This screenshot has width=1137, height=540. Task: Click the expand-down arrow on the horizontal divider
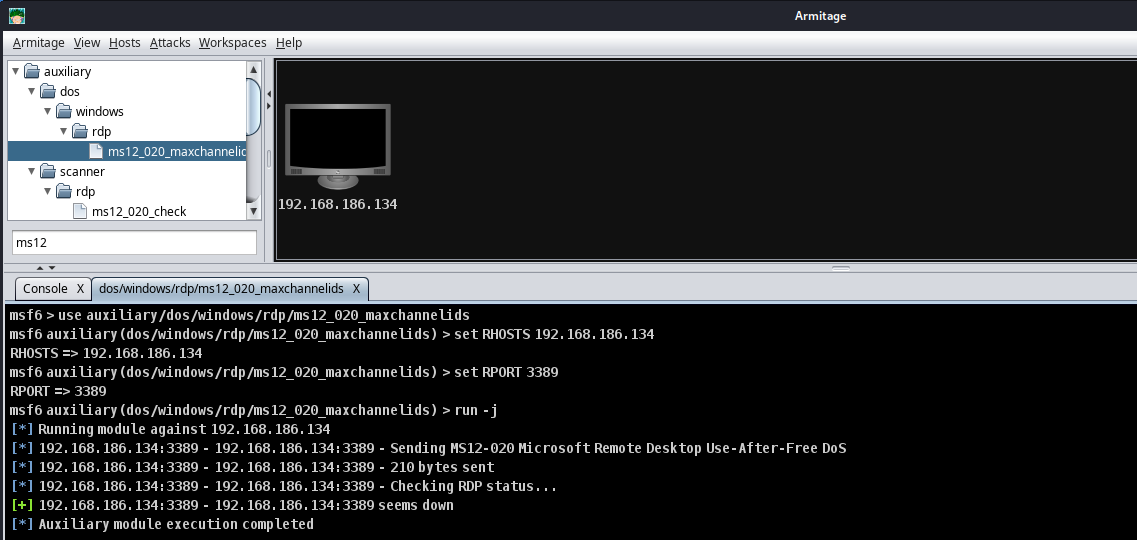tap(51, 268)
